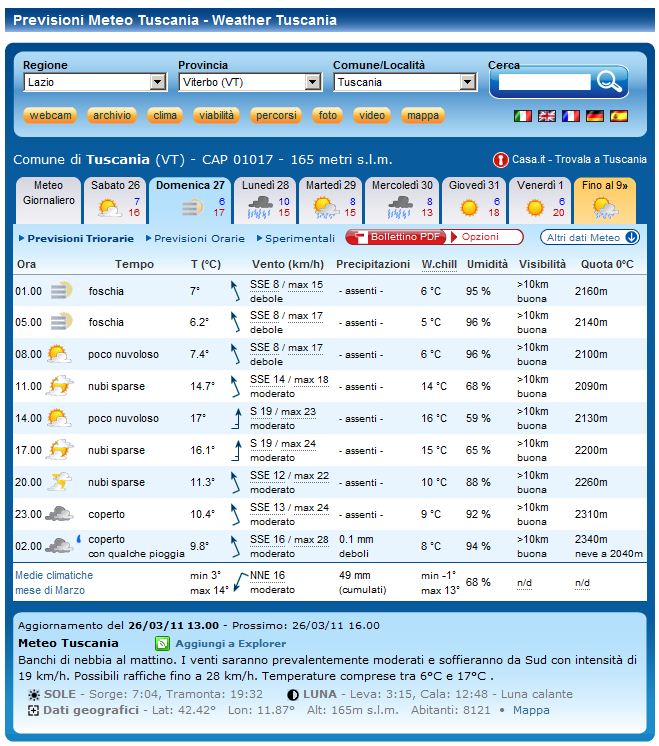Switch to the Giovedì 31 tab
Screen dimensions: 659x746
[474, 200]
